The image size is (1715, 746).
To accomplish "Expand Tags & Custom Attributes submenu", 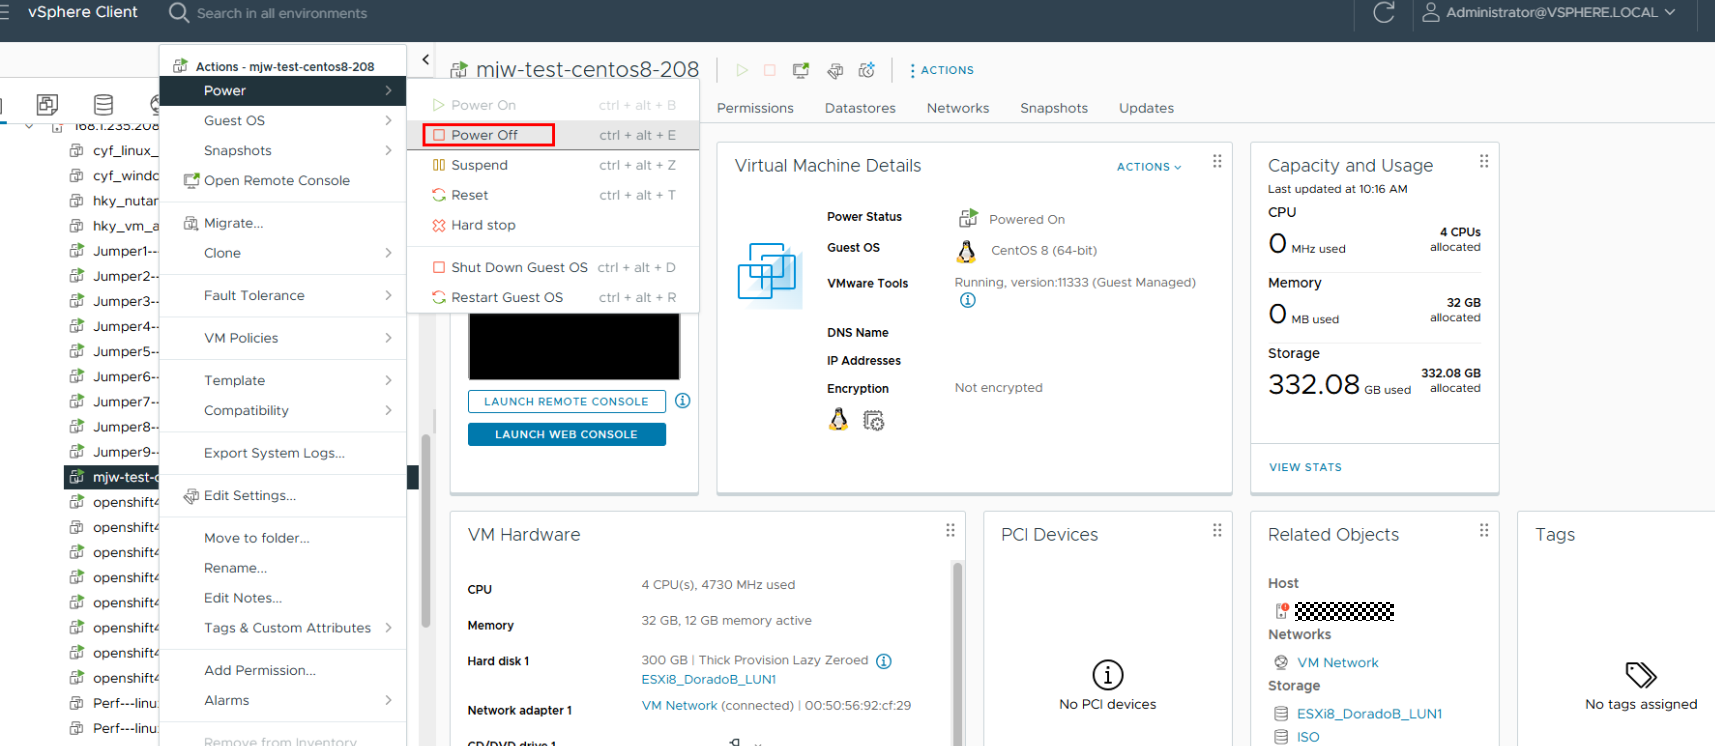I will [x=283, y=628].
